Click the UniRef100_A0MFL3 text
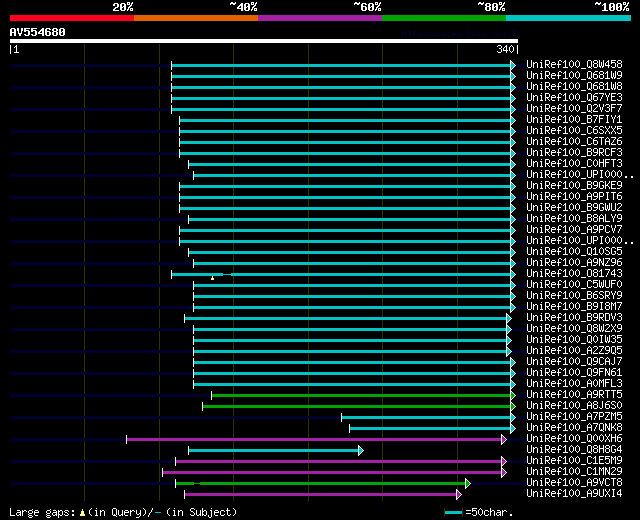Screen dimensions: 640x520 [574, 384]
